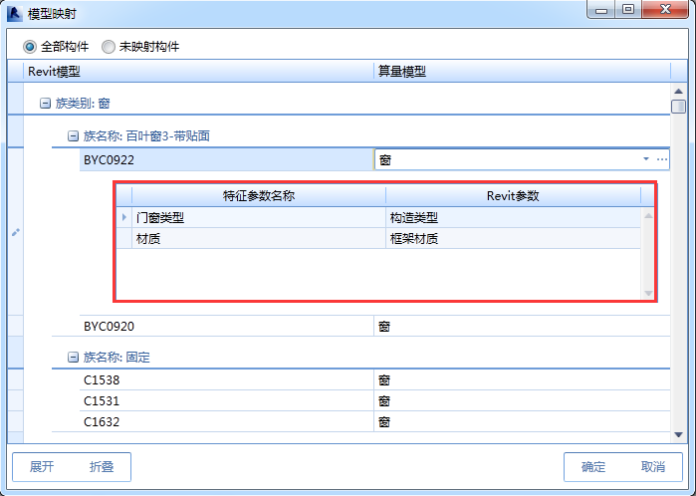Click the 窗 cell in the BYC0920 row
696x496 pixels.
click(x=522, y=326)
